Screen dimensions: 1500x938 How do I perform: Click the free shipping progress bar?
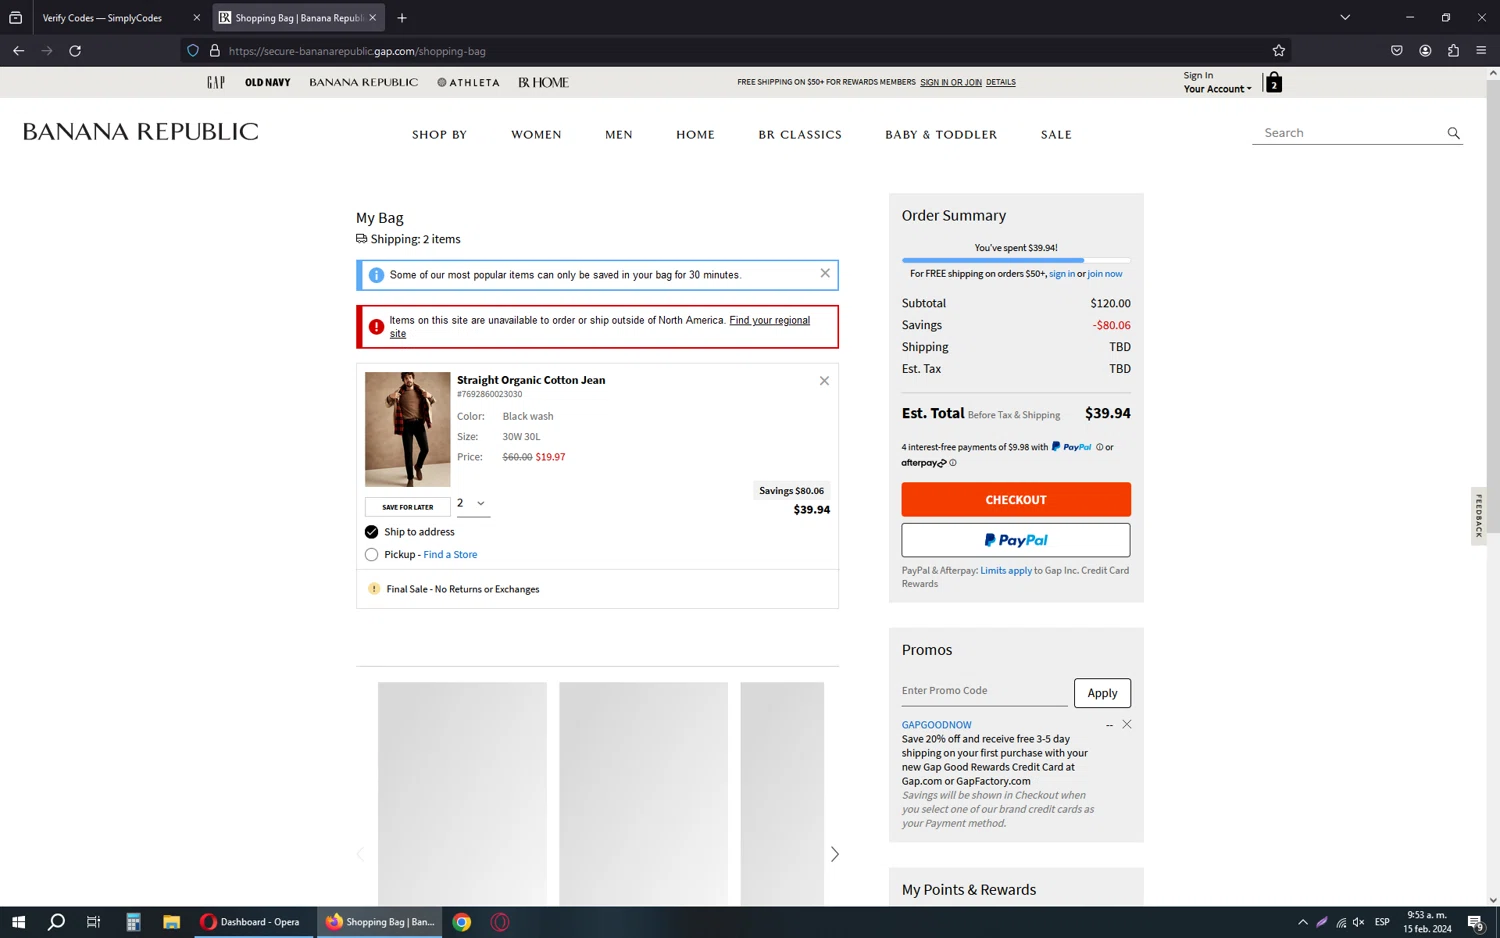click(1016, 260)
